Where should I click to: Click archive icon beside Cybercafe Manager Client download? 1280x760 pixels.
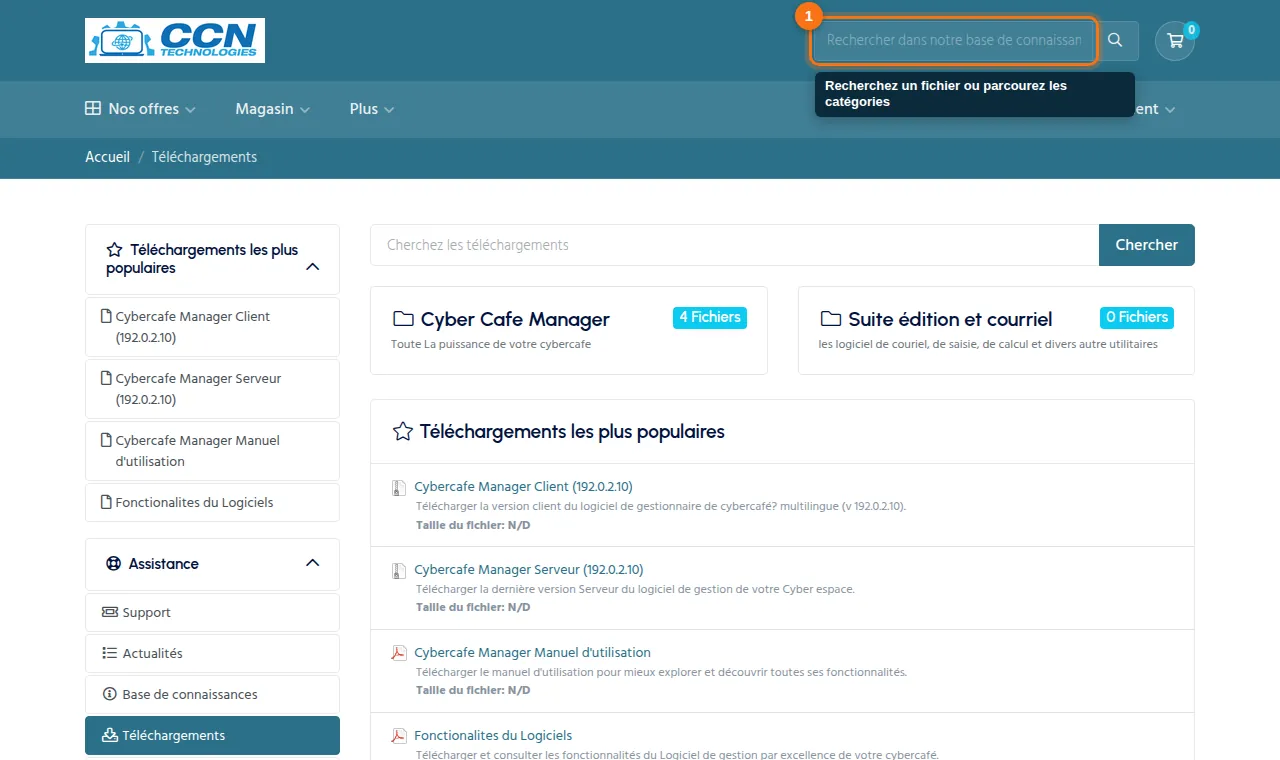pos(398,488)
